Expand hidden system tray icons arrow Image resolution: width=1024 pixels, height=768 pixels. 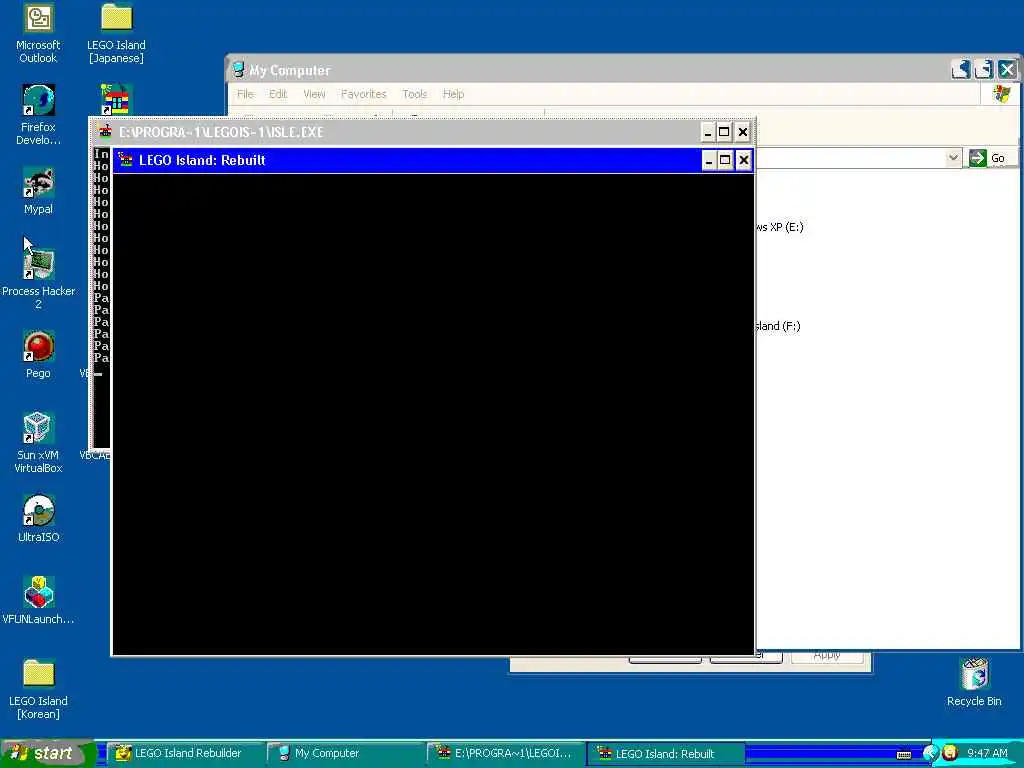(x=930, y=754)
